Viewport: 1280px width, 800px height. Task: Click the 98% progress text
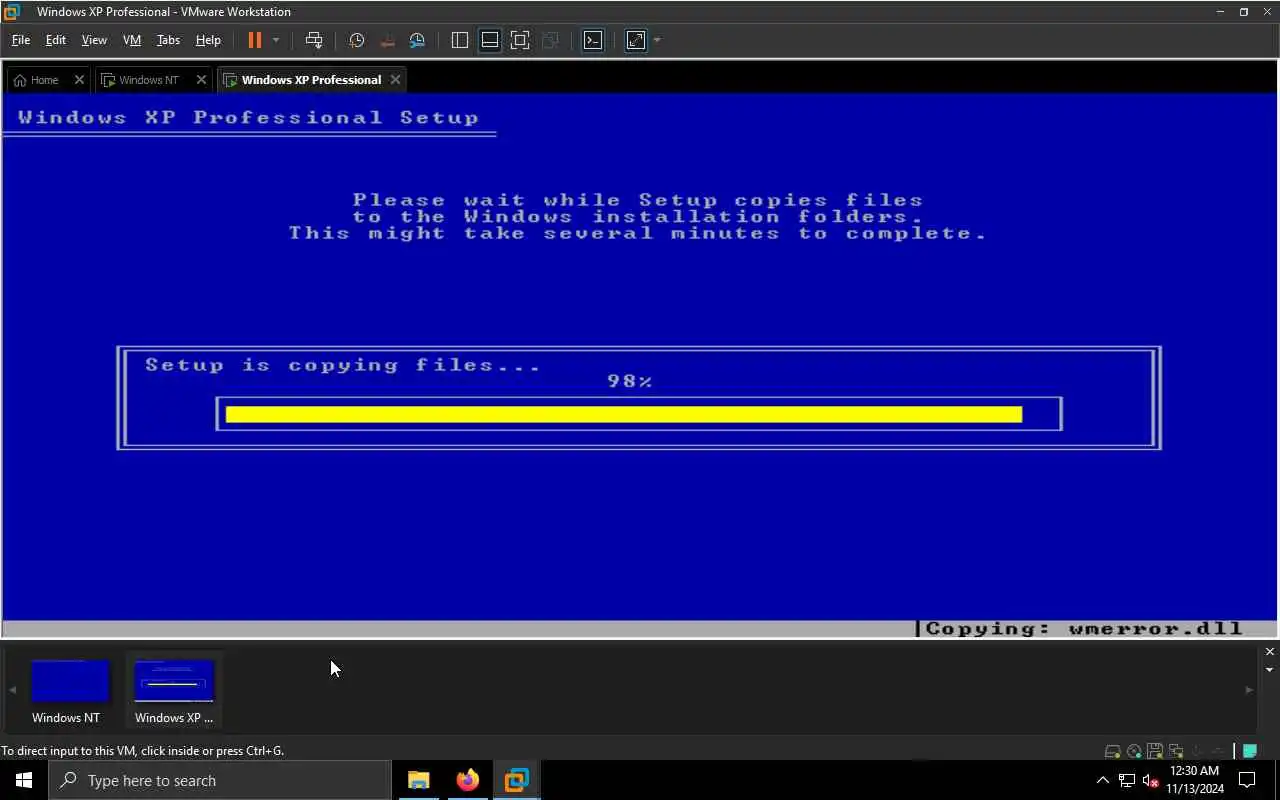point(630,381)
